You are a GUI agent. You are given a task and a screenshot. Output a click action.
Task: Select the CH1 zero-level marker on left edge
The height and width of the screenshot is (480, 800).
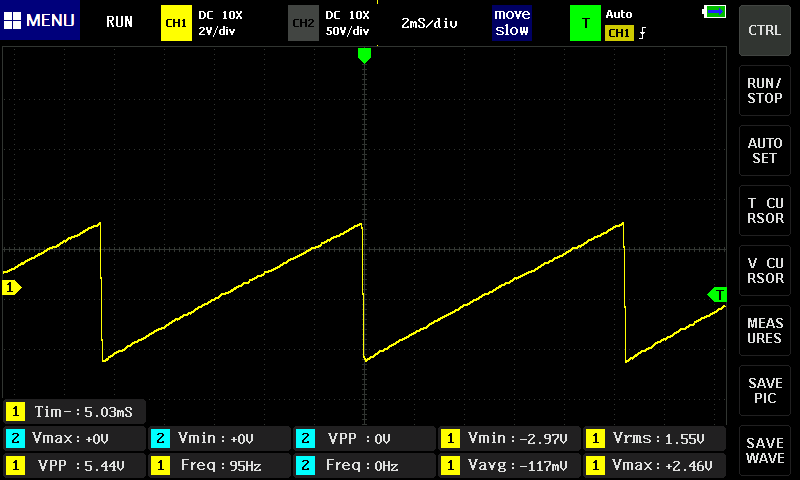[x=11, y=288]
